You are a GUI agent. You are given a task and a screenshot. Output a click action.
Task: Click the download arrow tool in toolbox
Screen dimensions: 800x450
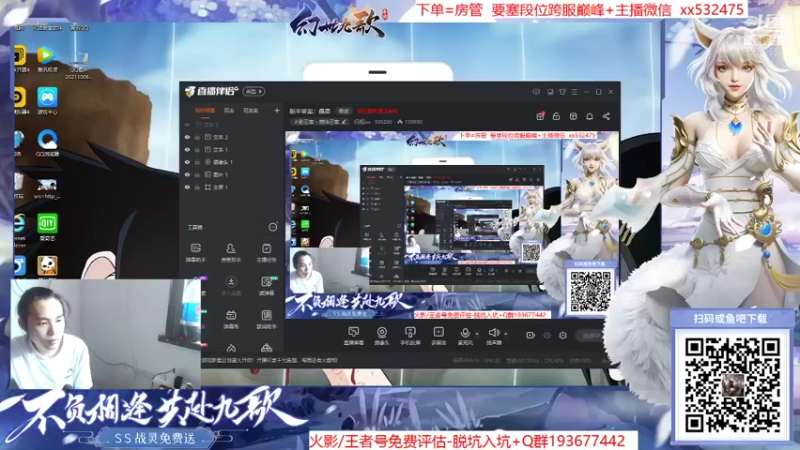tap(231, 286)
